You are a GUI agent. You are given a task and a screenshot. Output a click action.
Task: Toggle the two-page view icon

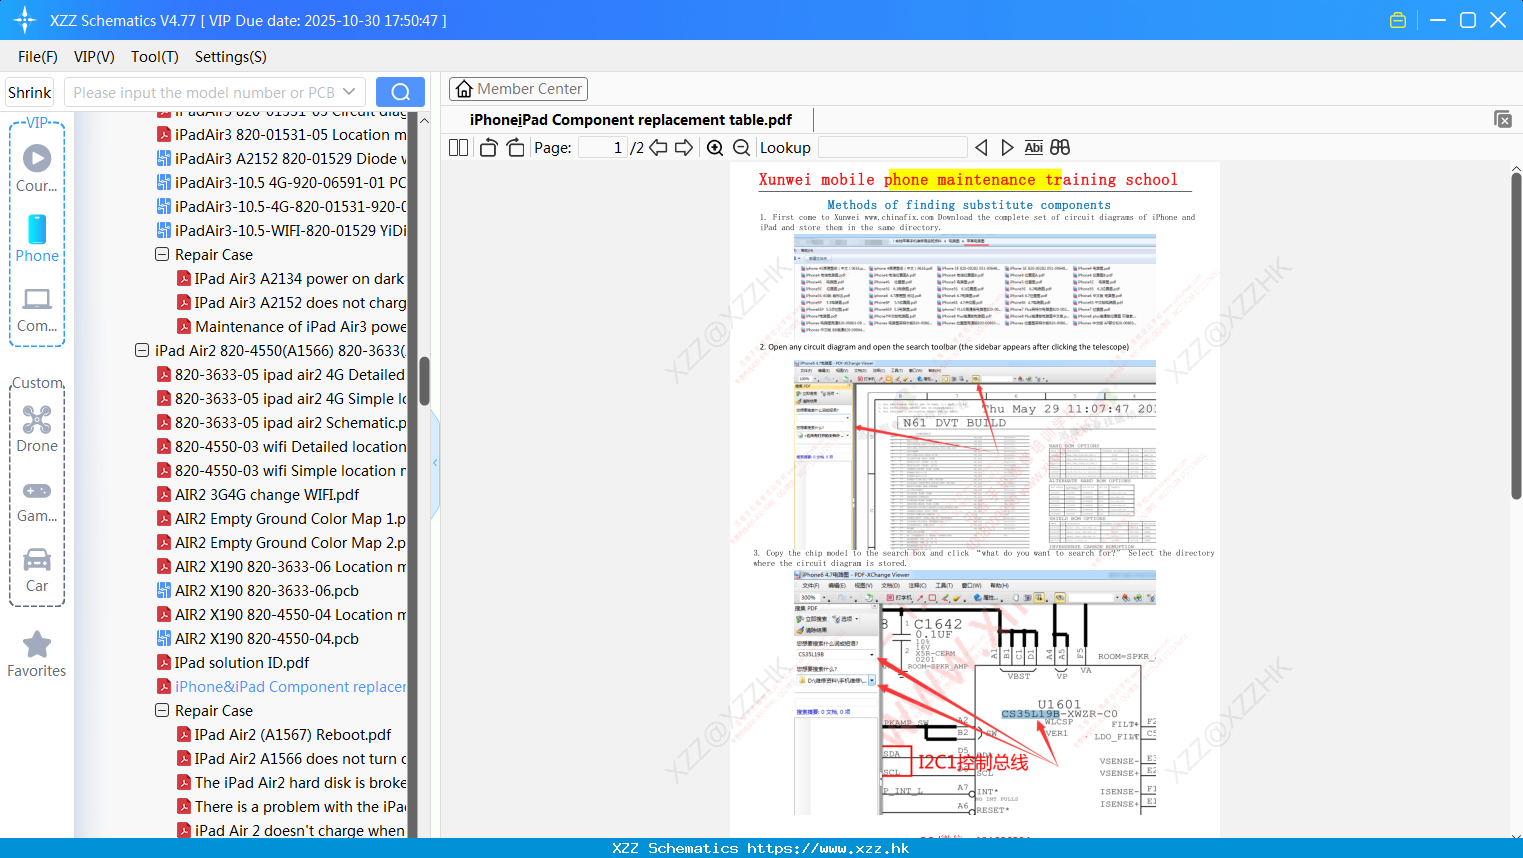point(458,148)
